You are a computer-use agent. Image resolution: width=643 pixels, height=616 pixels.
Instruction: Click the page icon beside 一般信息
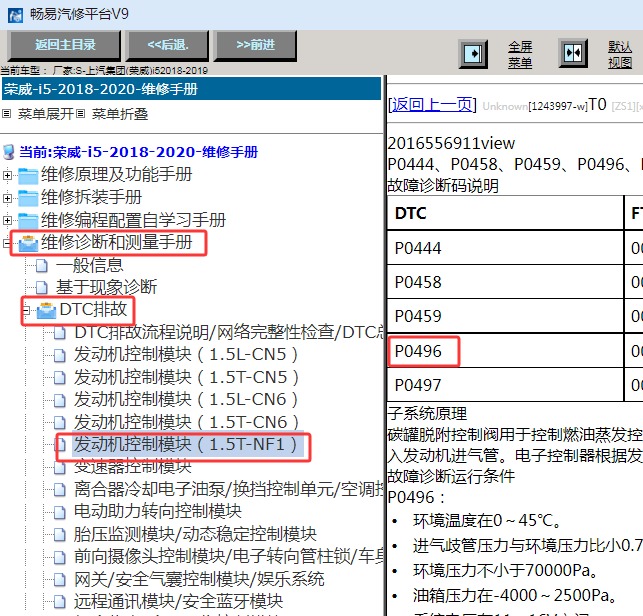point(41,266)
